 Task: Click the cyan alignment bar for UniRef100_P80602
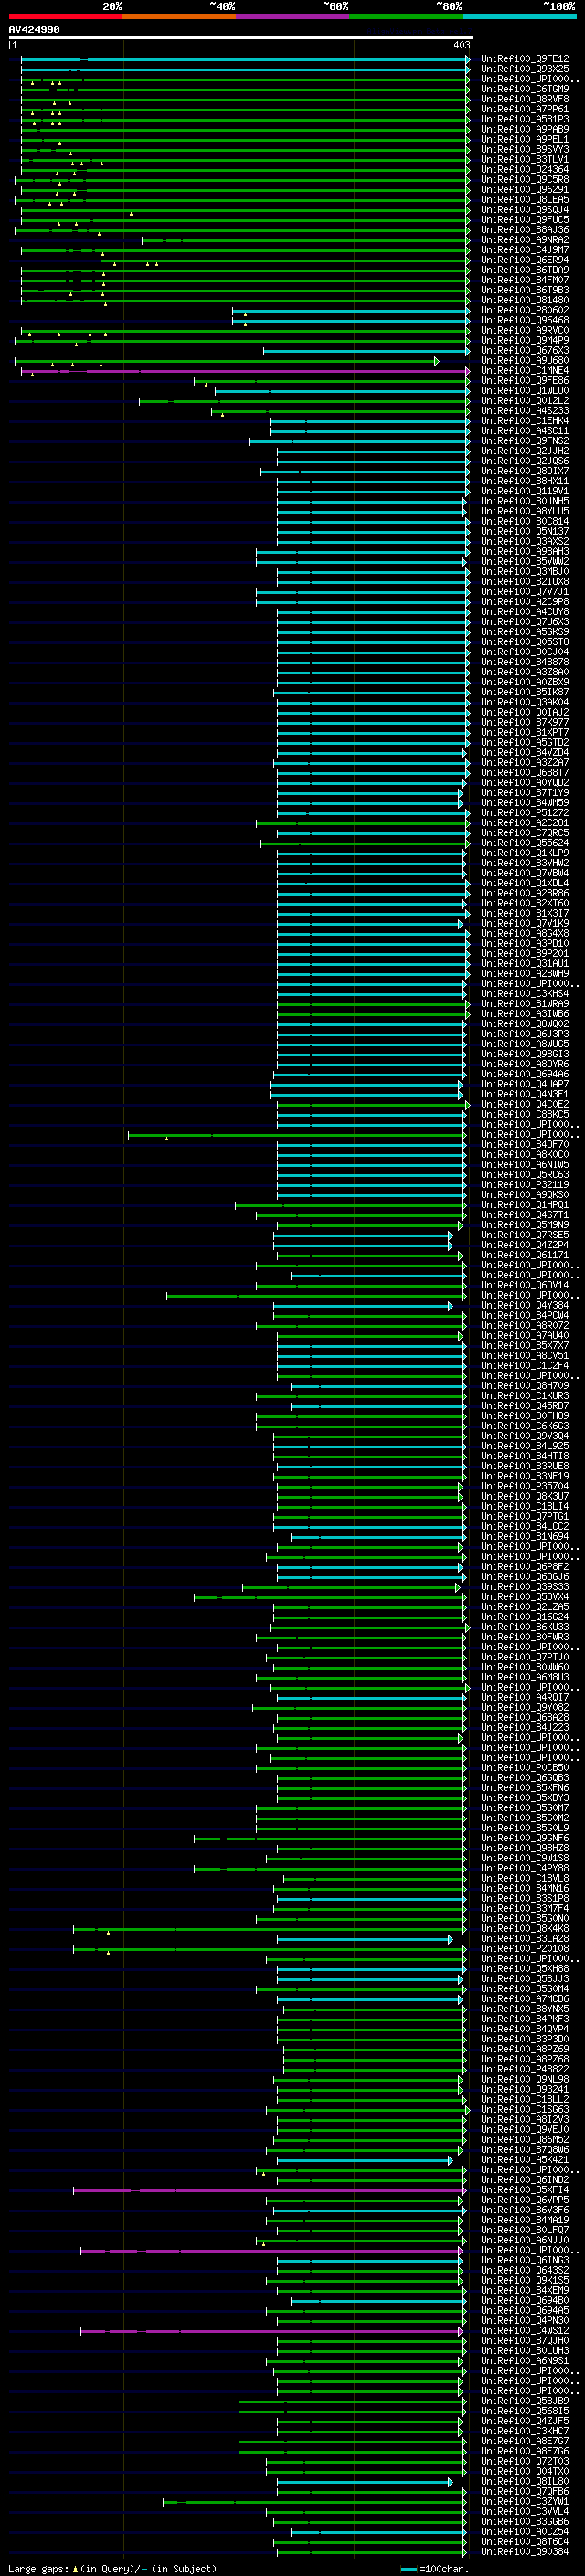351,310
